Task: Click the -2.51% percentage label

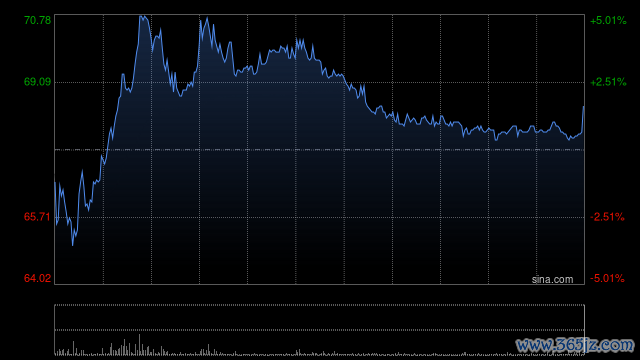Action: click(607, 217)
